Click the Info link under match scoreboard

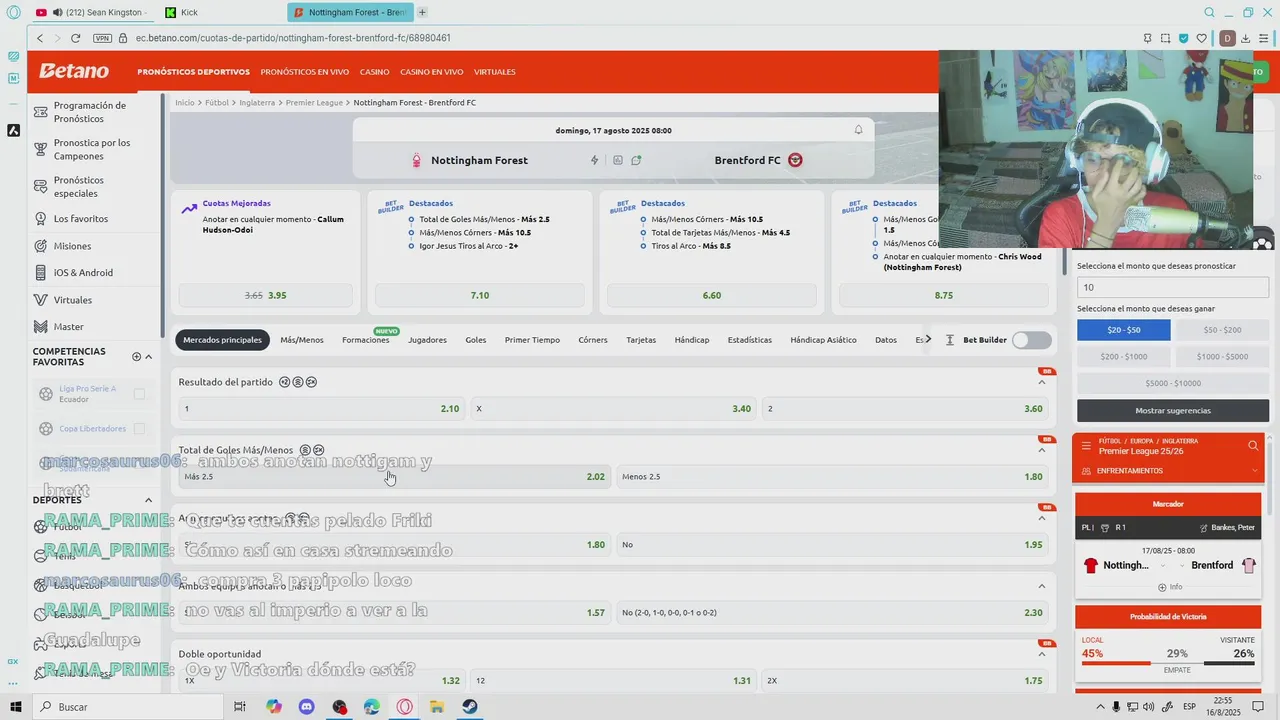point(1170,587)
